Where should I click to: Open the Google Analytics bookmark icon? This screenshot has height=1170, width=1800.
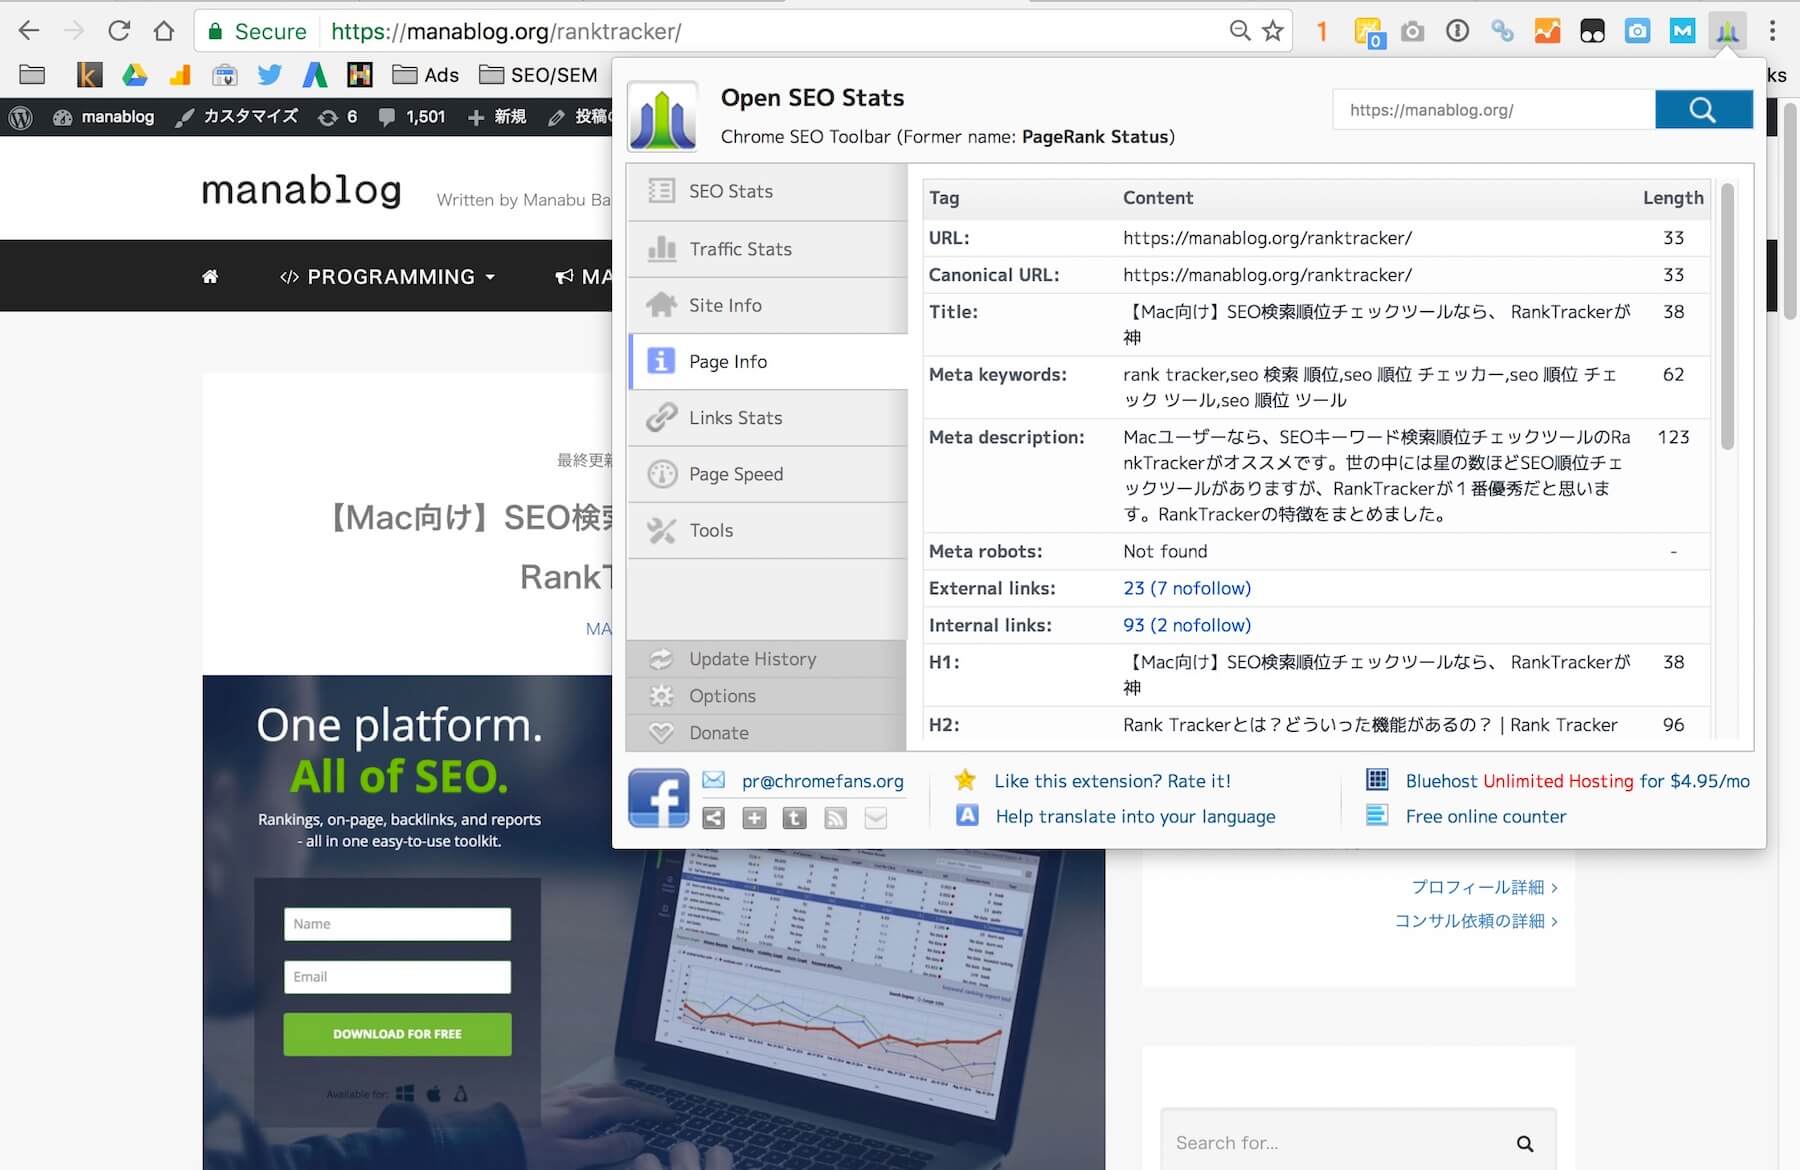180,75
